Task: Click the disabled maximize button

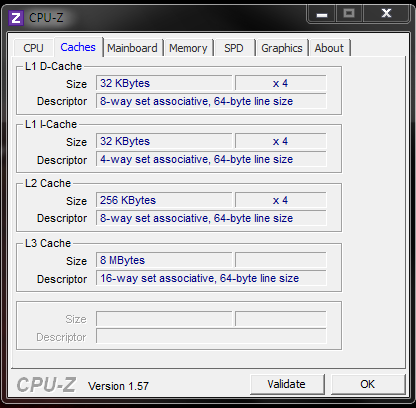Action: click(x=349, y=14)
